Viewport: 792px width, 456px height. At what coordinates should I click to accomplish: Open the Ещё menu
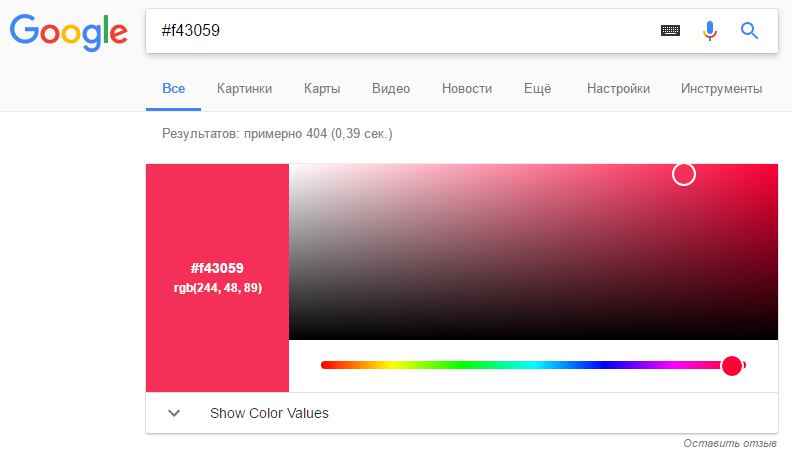click(x=537, y=89)
